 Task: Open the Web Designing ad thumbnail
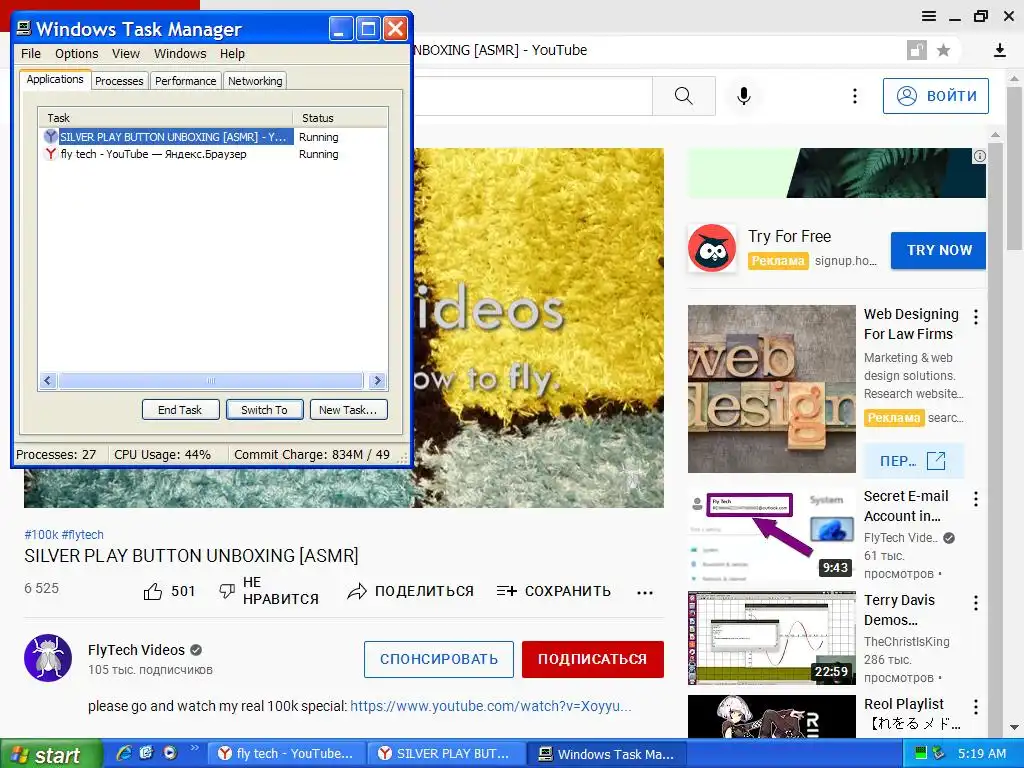pos(771,389)
